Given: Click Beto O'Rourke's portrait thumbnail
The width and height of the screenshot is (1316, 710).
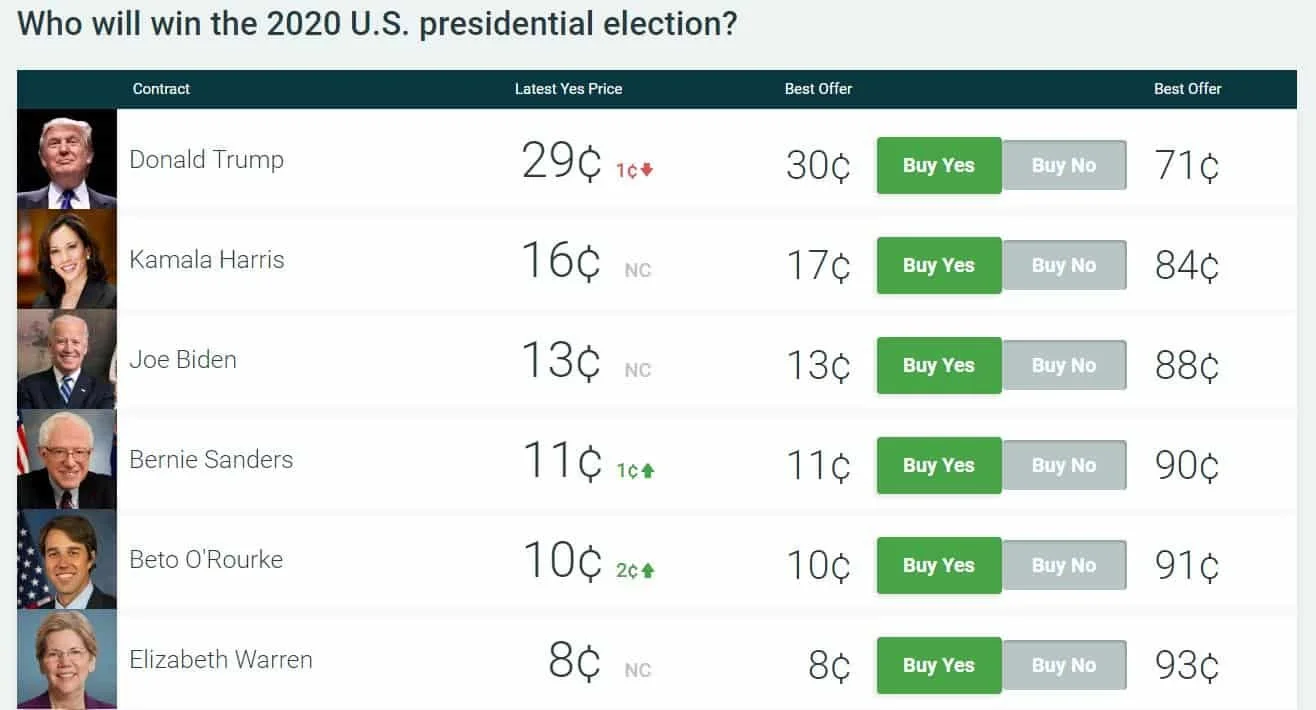Looking at the screenshot, I should (67, 559).
